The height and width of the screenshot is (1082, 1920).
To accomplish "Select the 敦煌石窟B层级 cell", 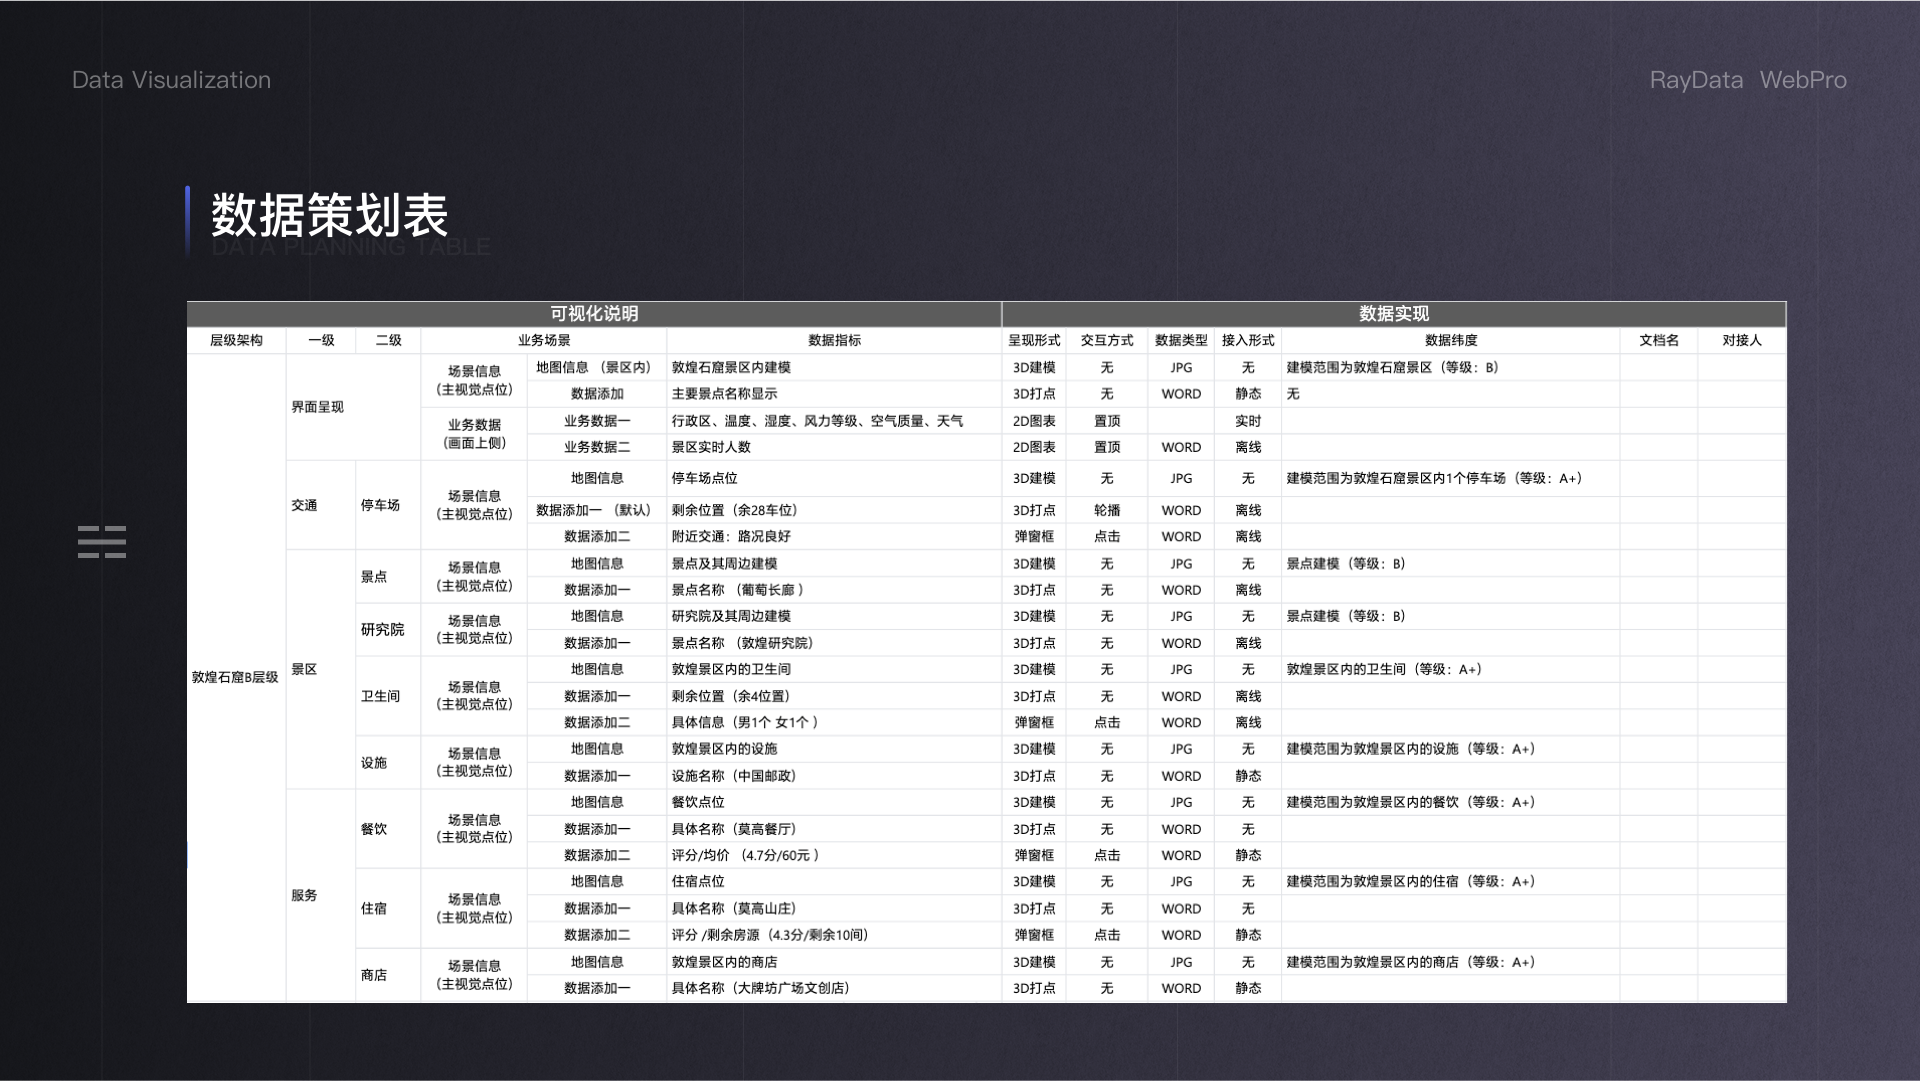I will tap(235, 677).
